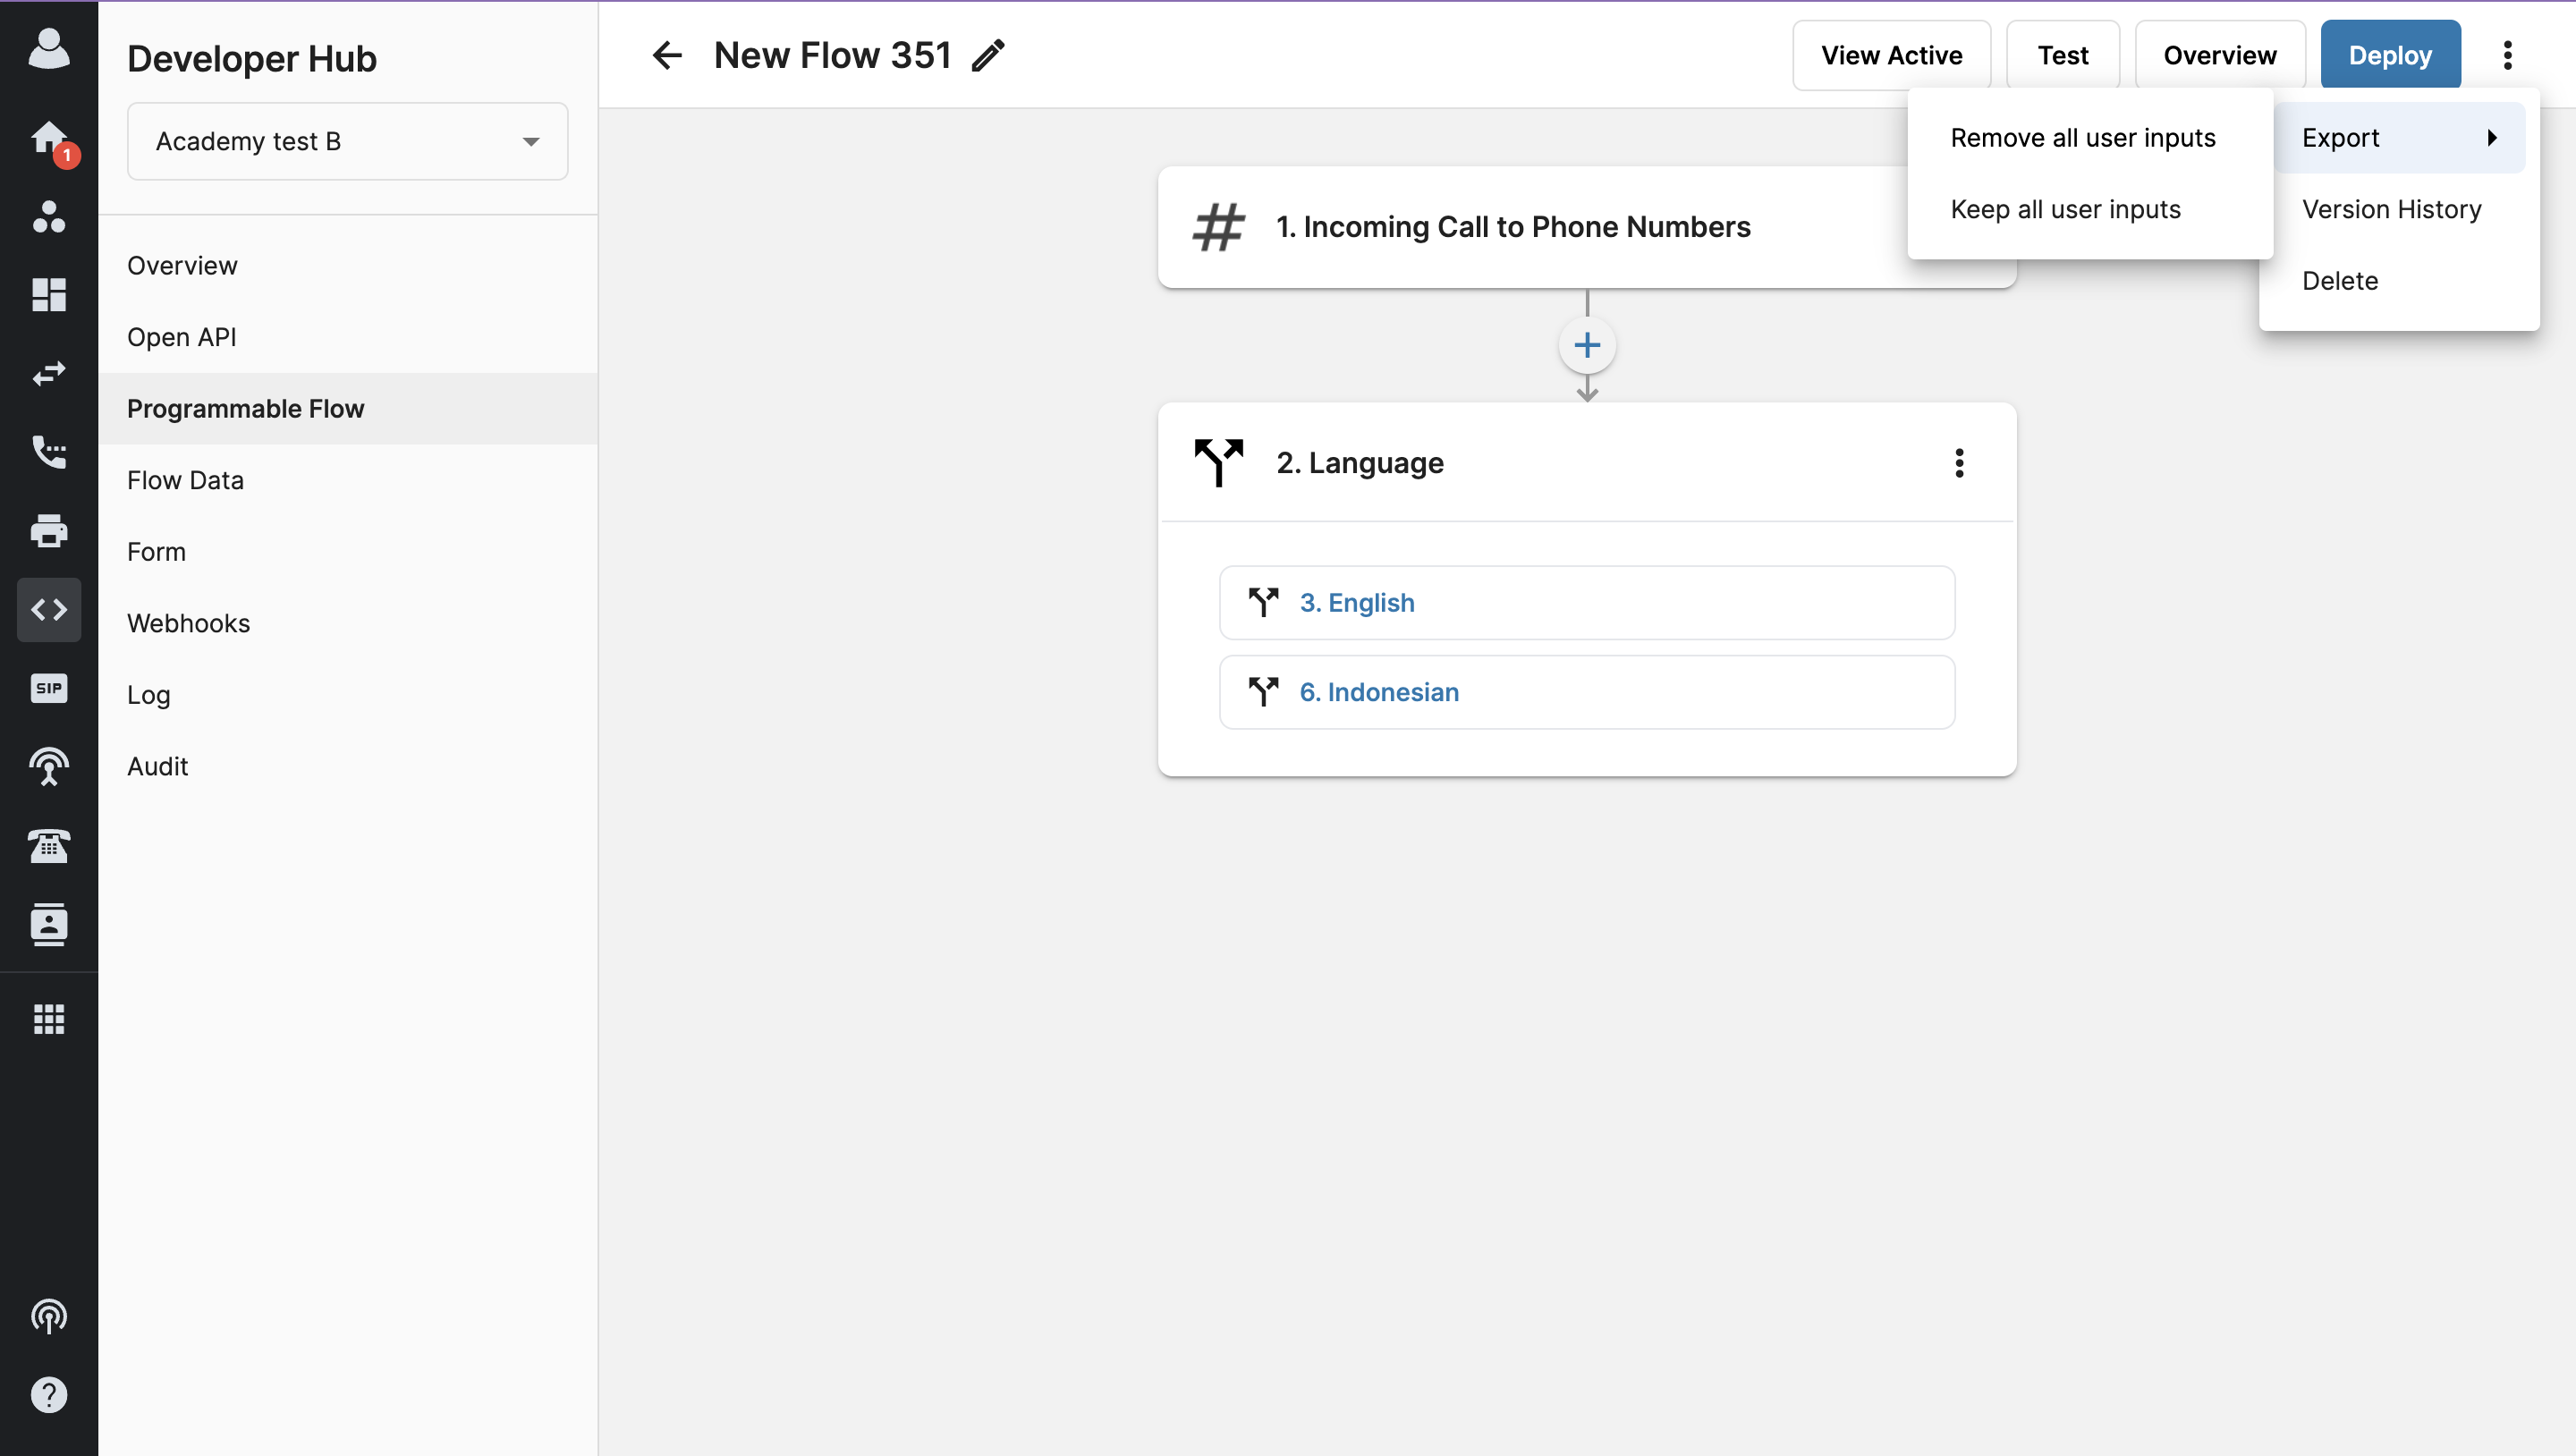The width and height of the screenshot is (2576, 1456).
Task: Click the hash icon on Incoming Call step
Action: 1217,227
